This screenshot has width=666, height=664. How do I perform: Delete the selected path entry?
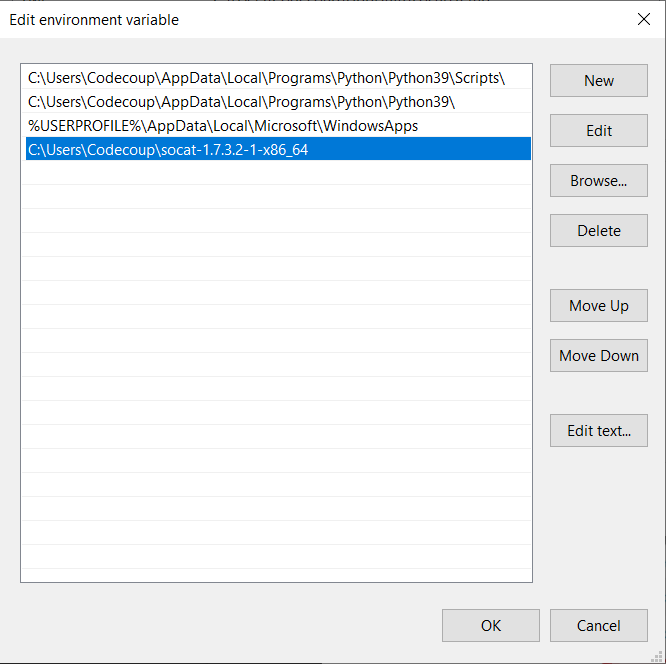point(598,231)
